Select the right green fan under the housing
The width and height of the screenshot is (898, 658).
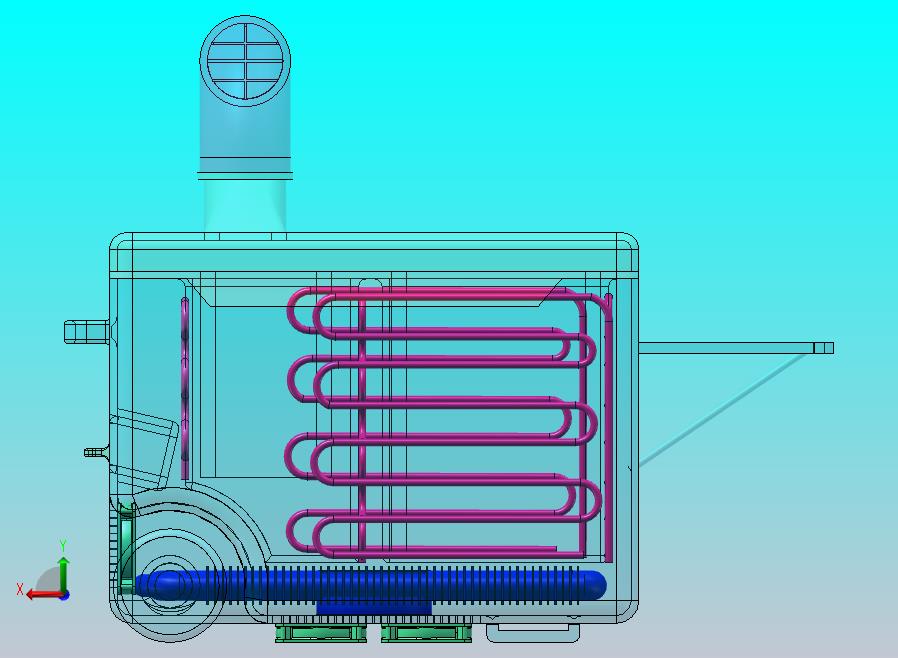click(x=427, y=633)
